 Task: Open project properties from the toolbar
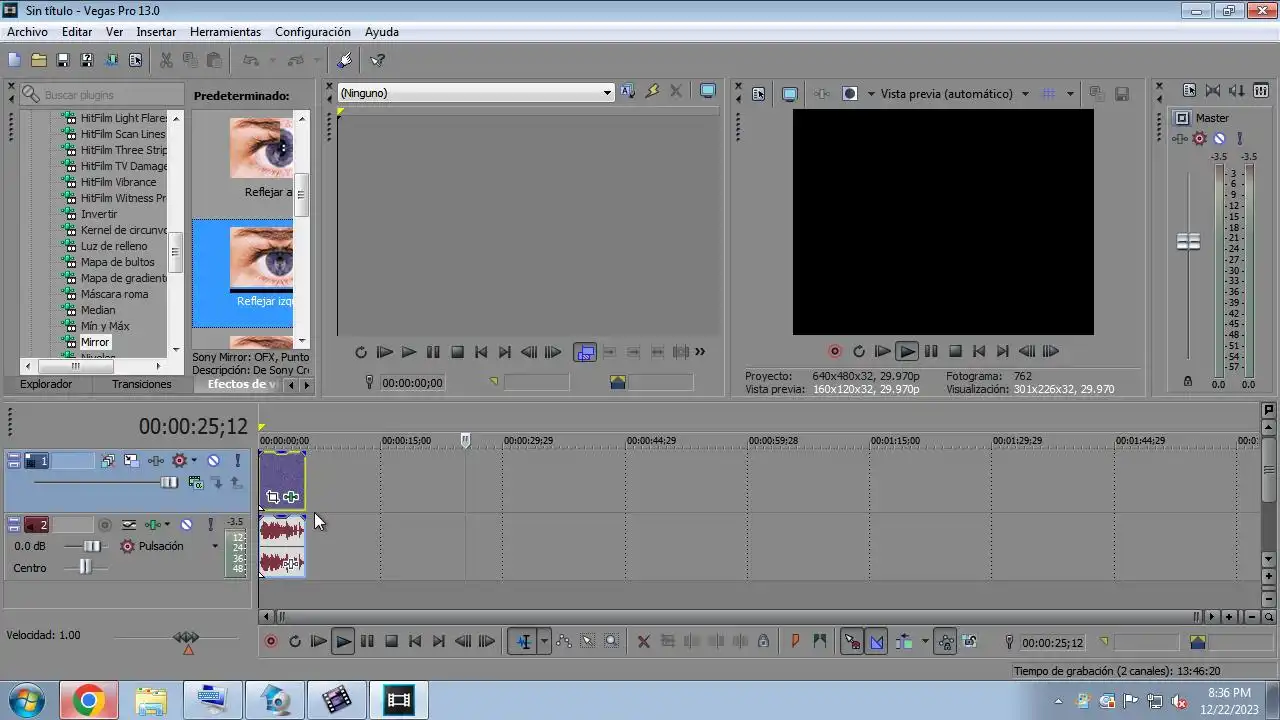(135, 60)
